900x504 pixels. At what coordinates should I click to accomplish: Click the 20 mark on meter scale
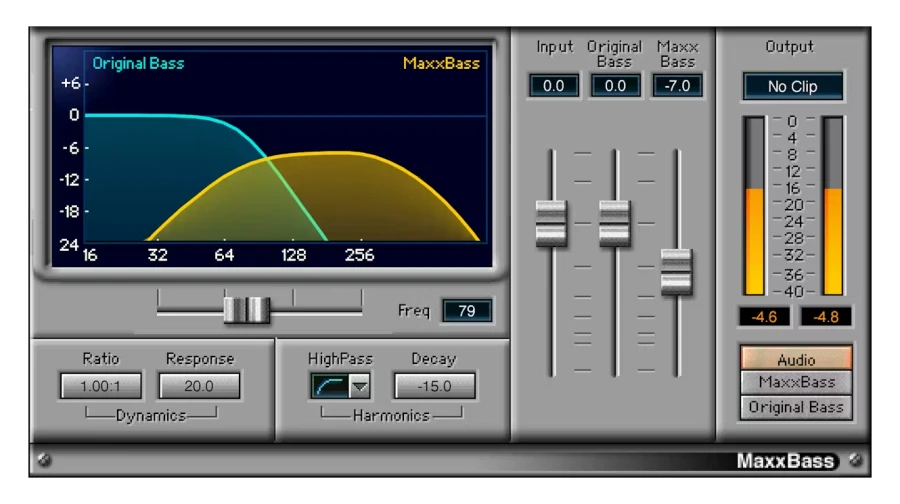click(x=793, y=205)
